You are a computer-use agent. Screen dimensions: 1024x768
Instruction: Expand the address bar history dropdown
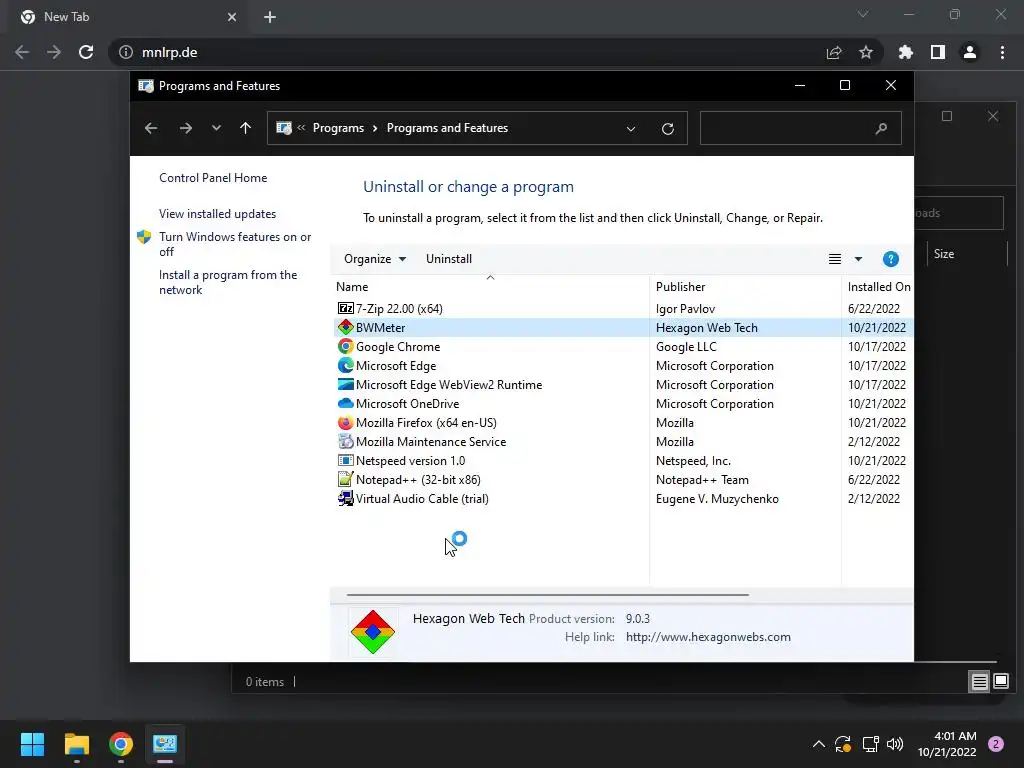pos(631,129)
